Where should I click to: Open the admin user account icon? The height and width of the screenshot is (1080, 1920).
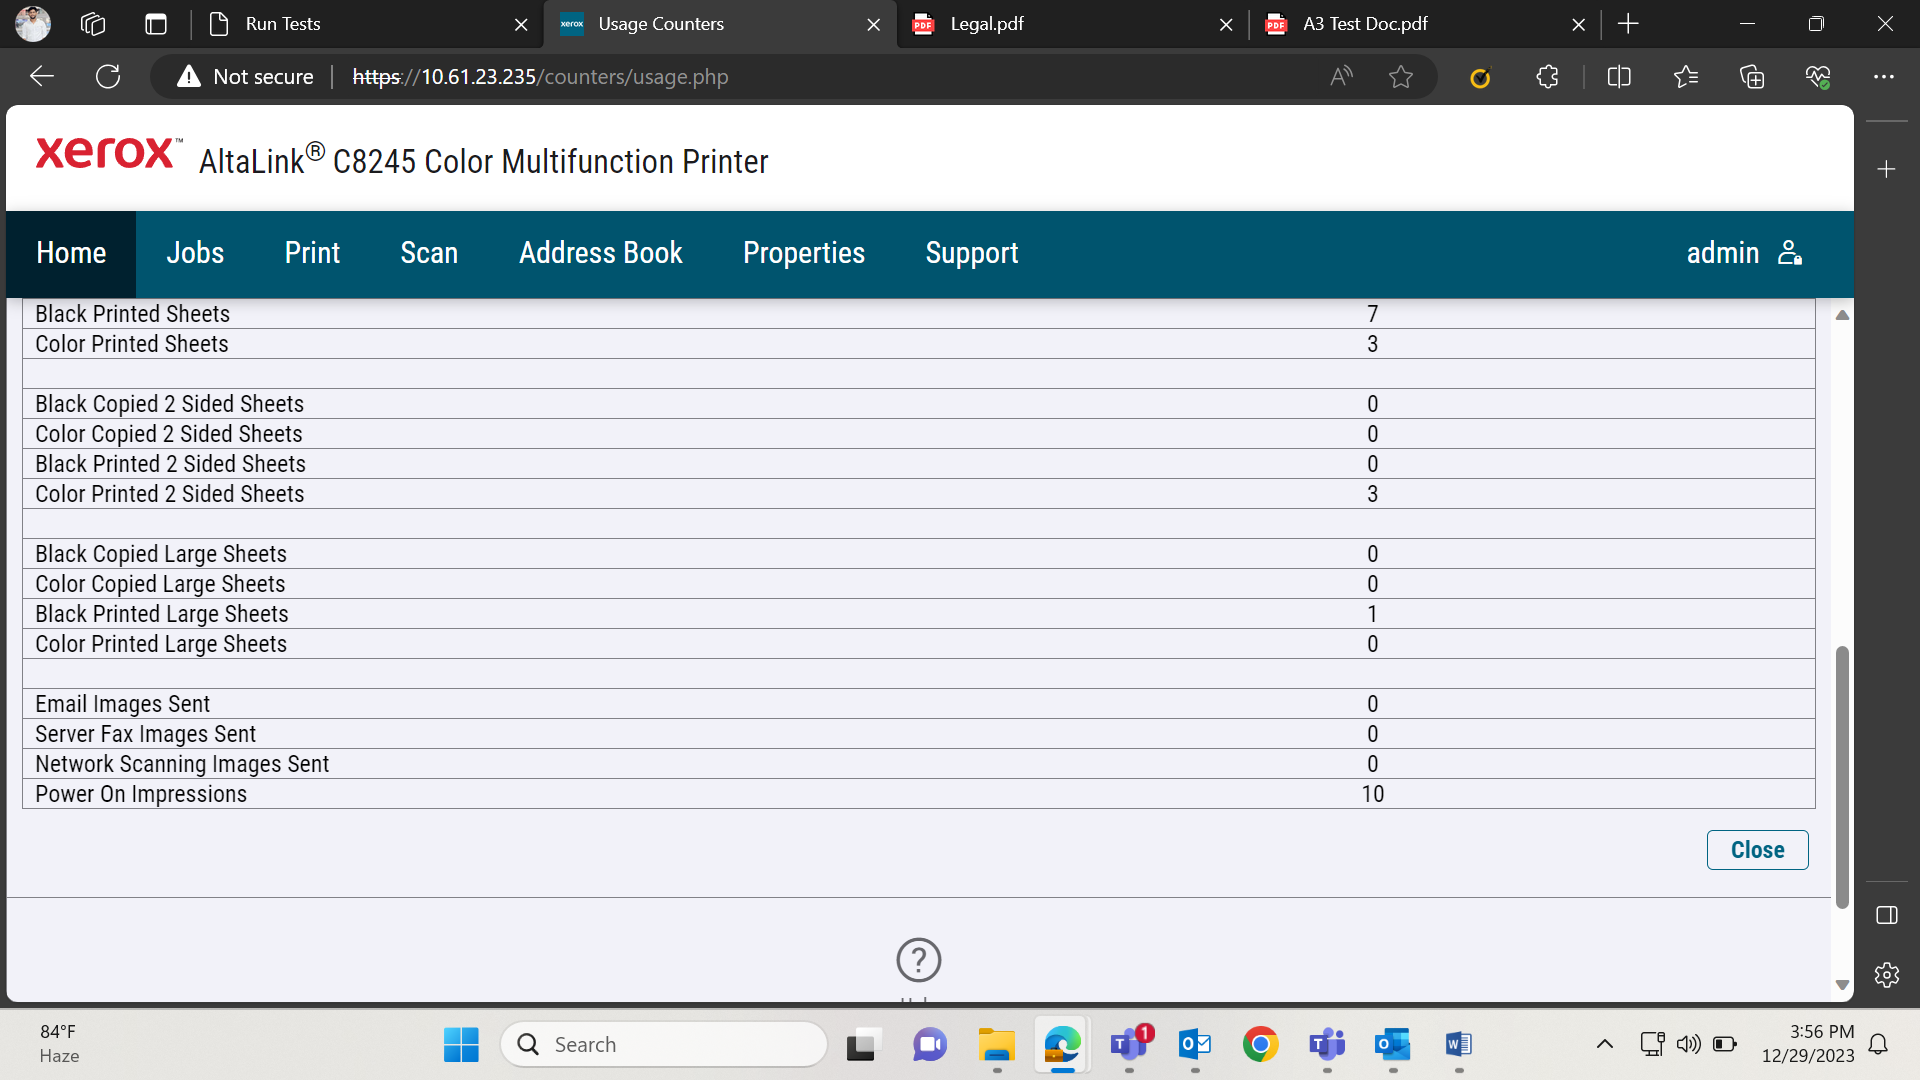pyautogui.click(x=1790, y=253)
